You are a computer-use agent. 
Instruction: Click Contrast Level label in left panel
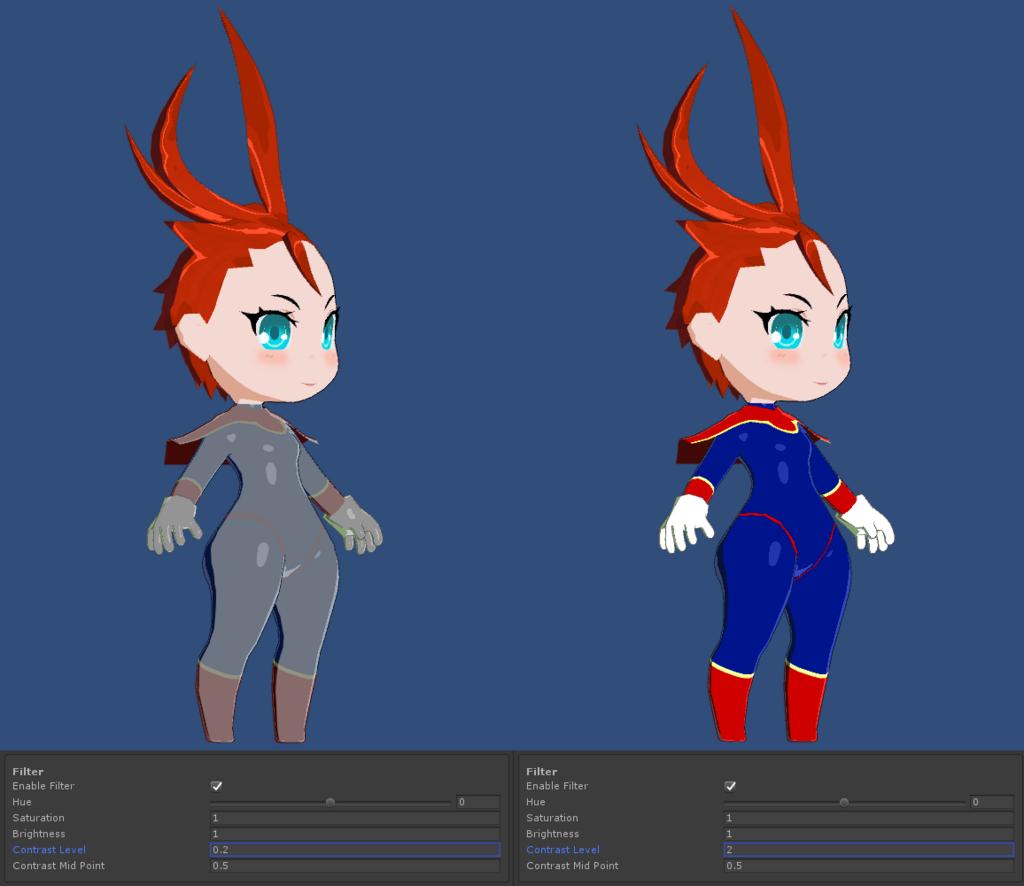click(x=49, y=849)
